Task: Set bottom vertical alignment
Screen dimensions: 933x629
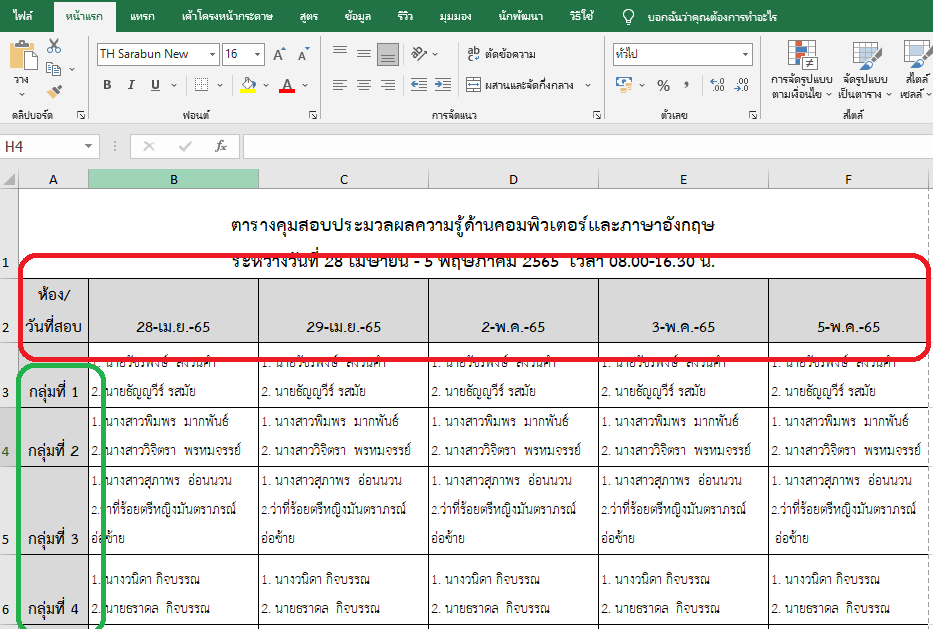Action: tap(388, 54)
